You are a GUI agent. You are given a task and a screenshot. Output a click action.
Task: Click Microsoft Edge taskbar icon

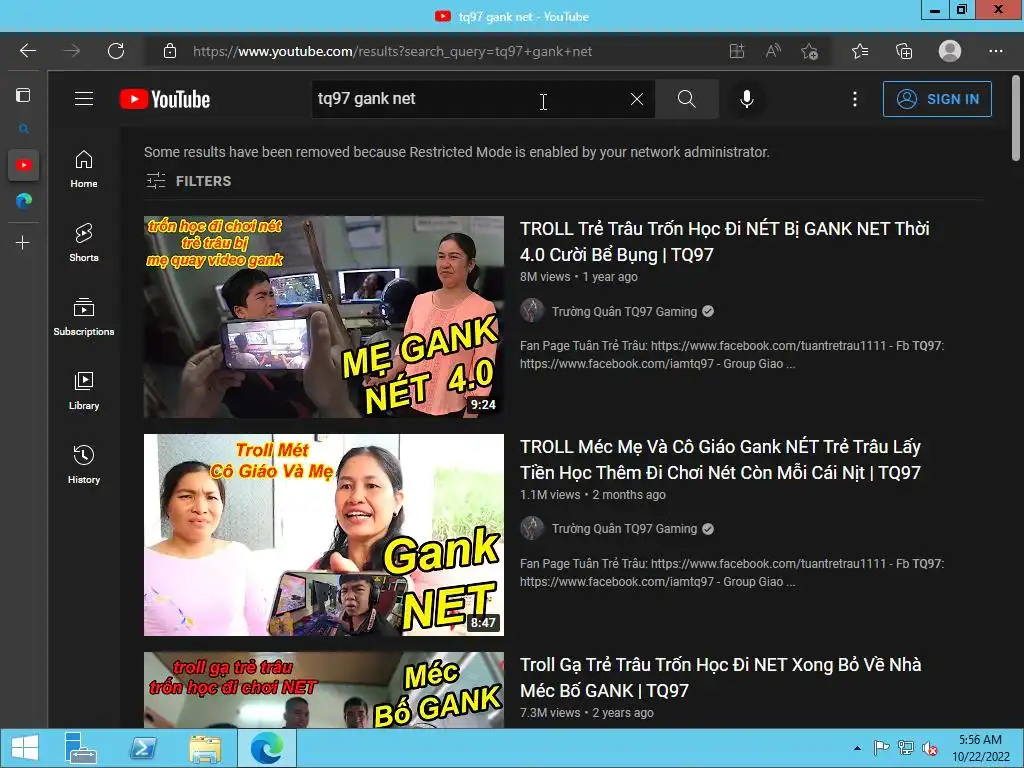[x=266, y=748]
